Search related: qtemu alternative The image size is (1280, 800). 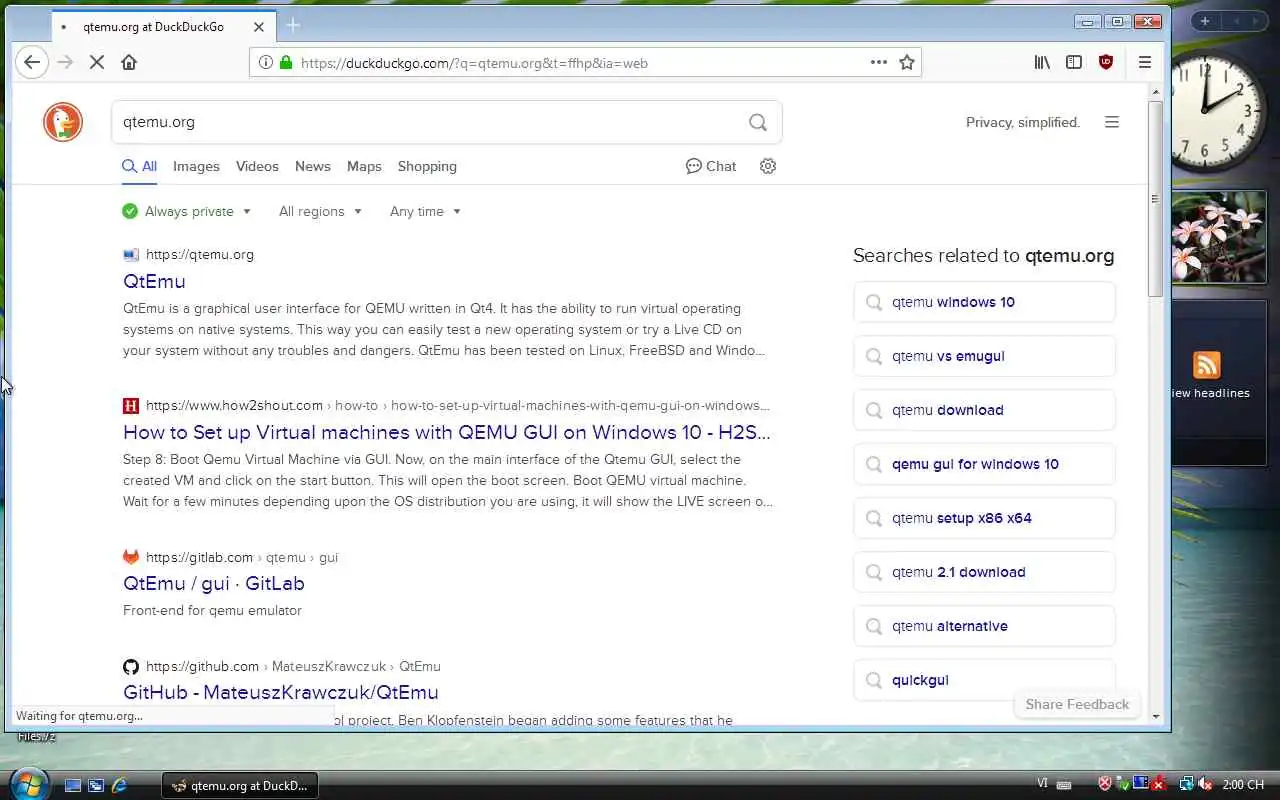[984, 626]
